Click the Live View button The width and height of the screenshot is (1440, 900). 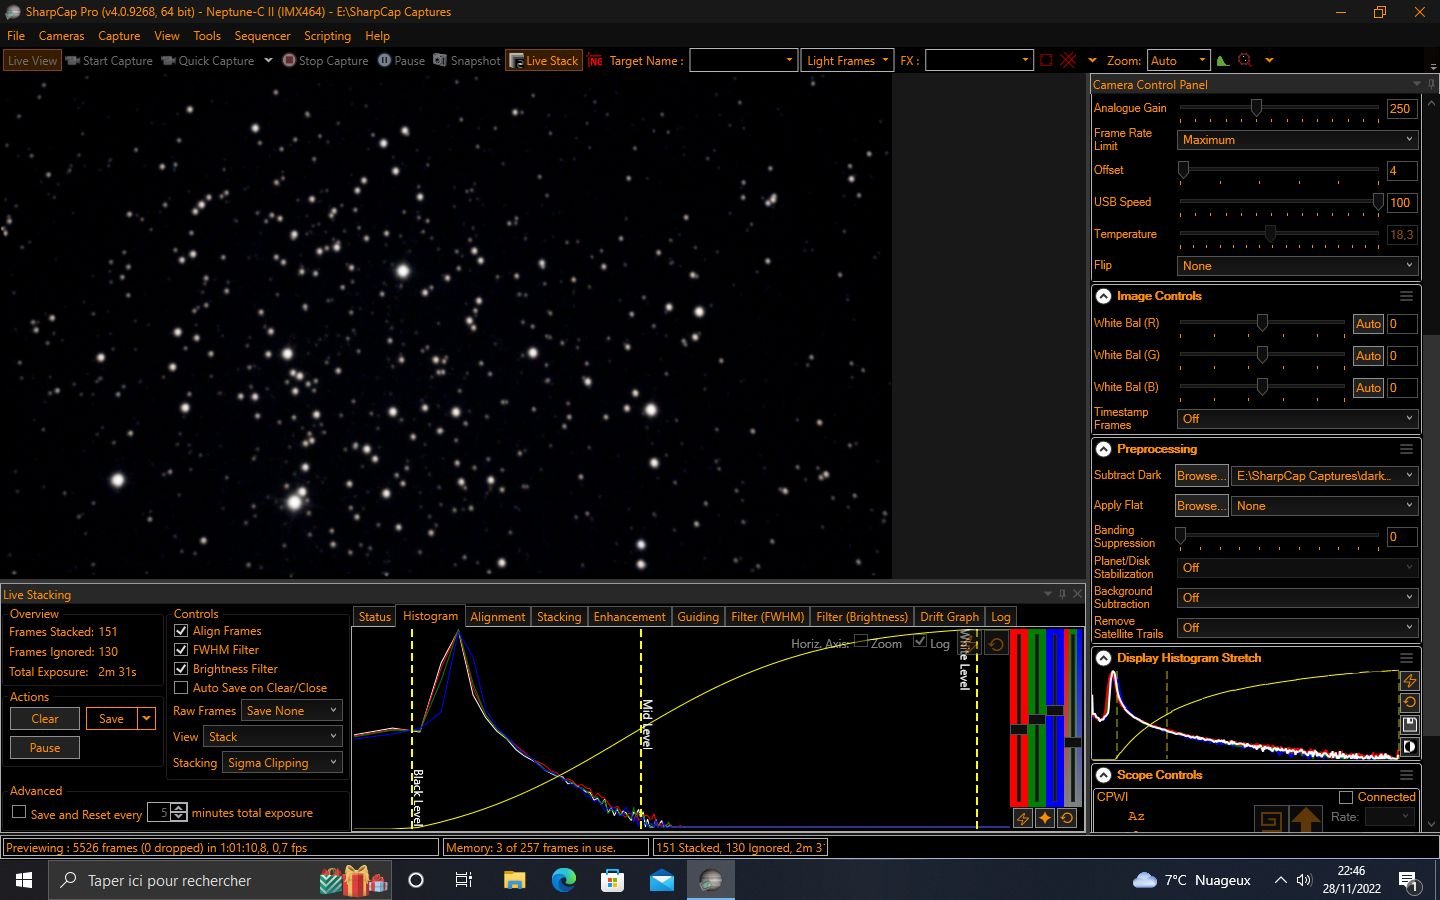[x=32, y=60]
